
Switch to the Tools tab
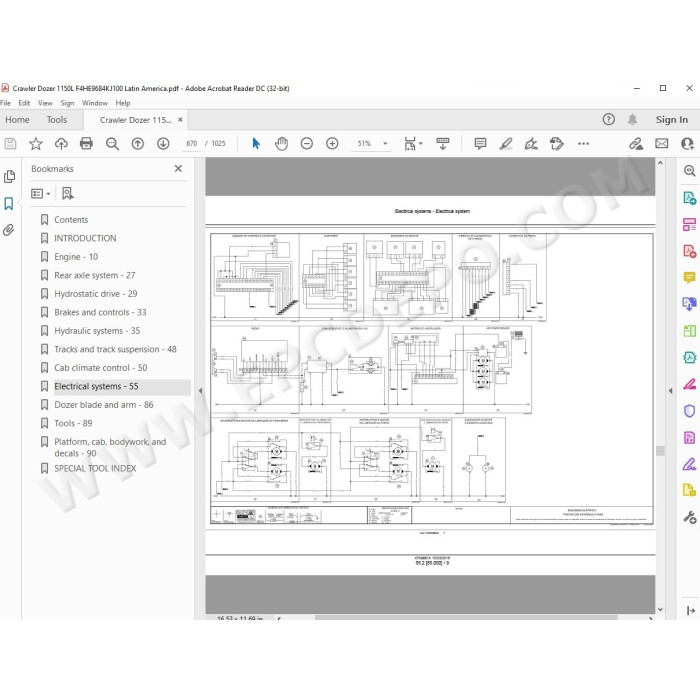tap(57, 120)
